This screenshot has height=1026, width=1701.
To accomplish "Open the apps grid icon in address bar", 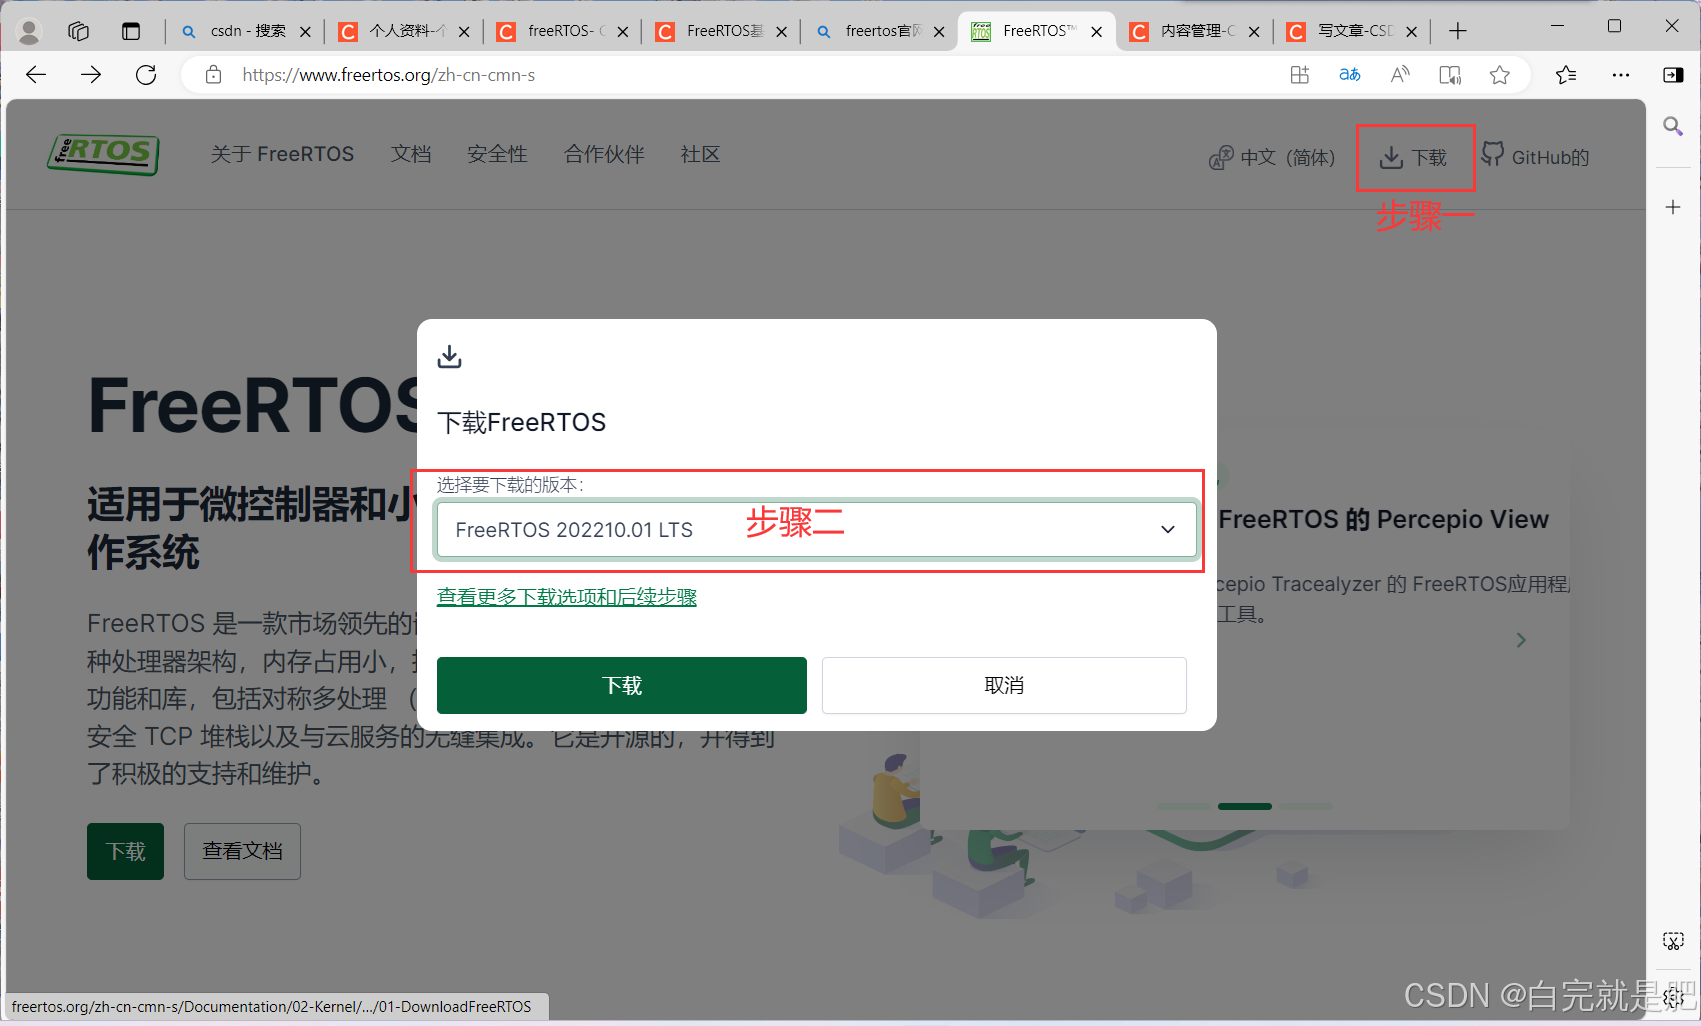I will click(1299, 75).
